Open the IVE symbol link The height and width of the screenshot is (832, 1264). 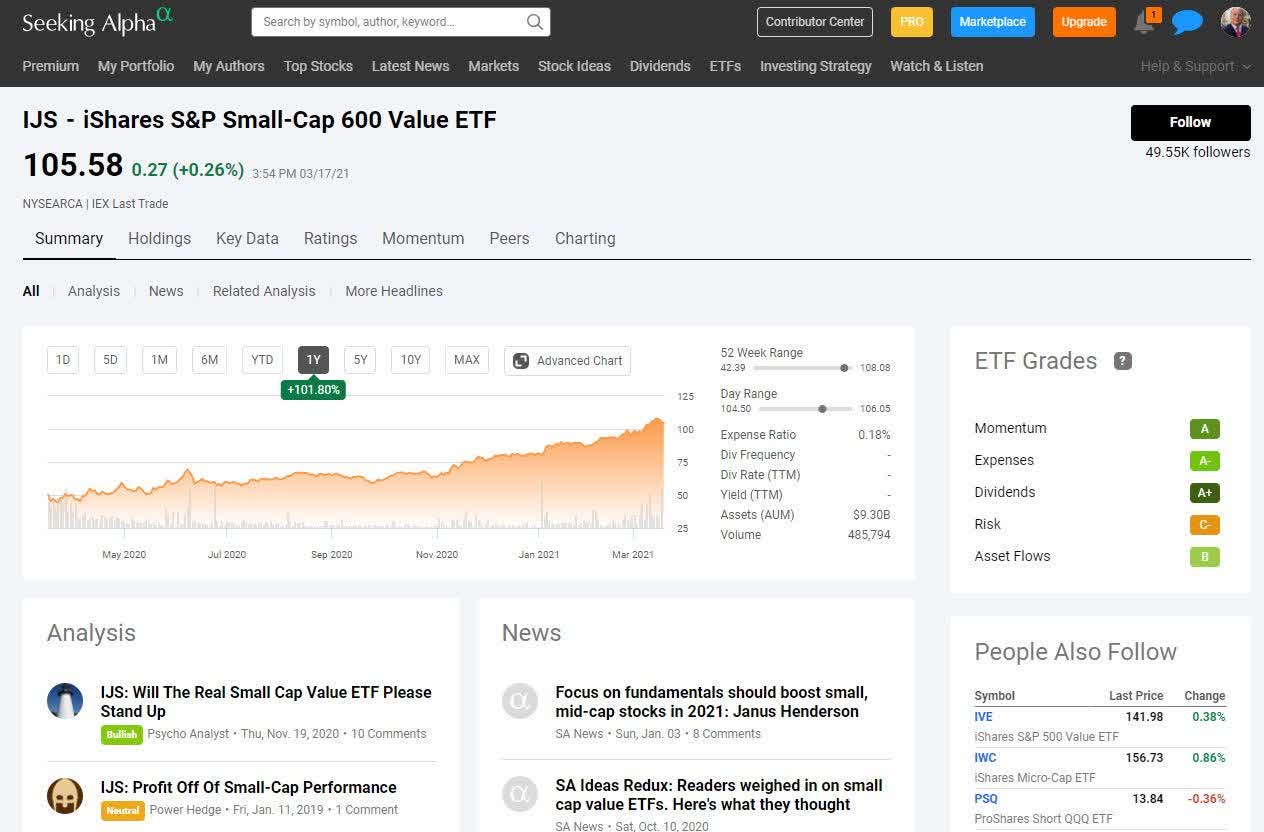[983, 717]
